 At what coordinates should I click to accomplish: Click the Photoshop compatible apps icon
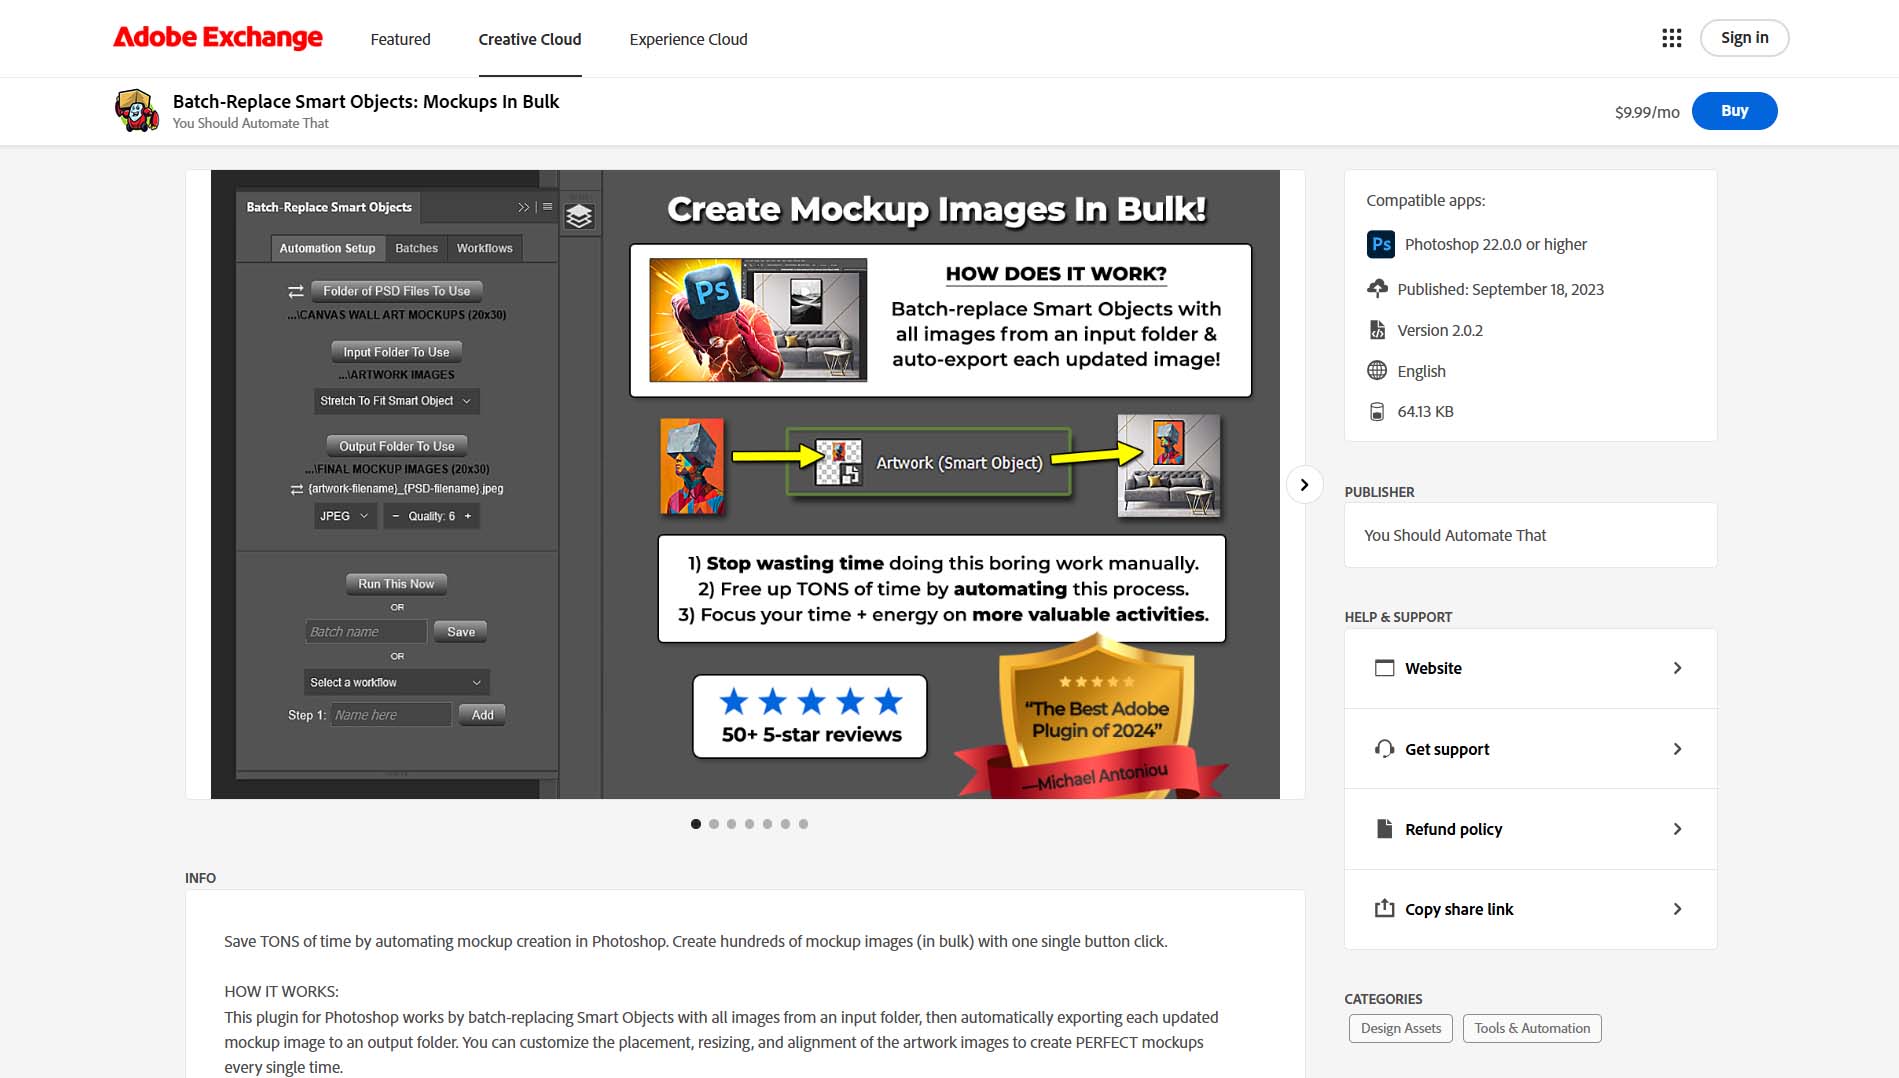(x=1380, y=243)
